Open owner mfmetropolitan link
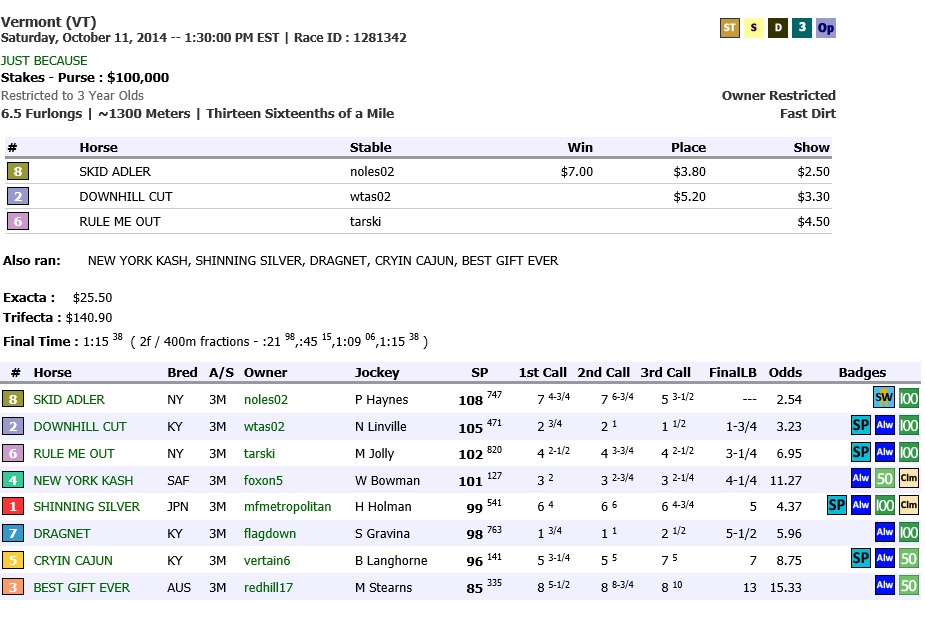Screen dimensions: 925x629 [287, 507]
